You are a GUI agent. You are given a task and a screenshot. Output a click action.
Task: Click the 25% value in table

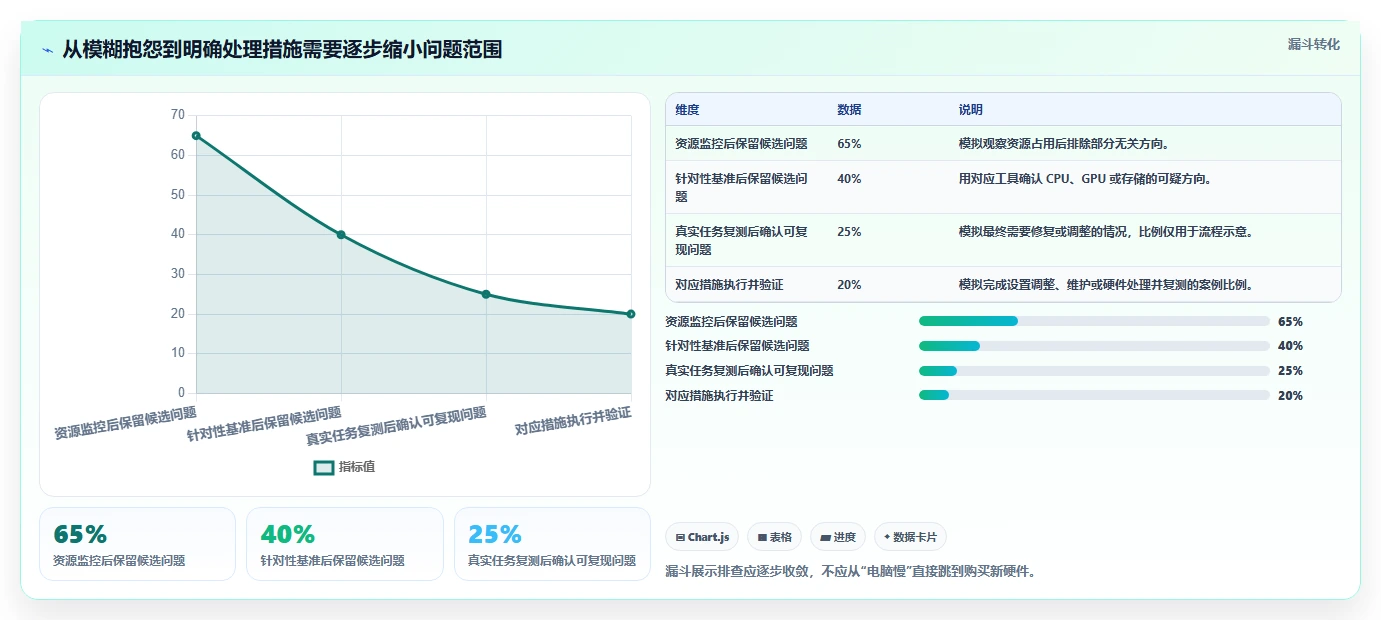(849, 232)
